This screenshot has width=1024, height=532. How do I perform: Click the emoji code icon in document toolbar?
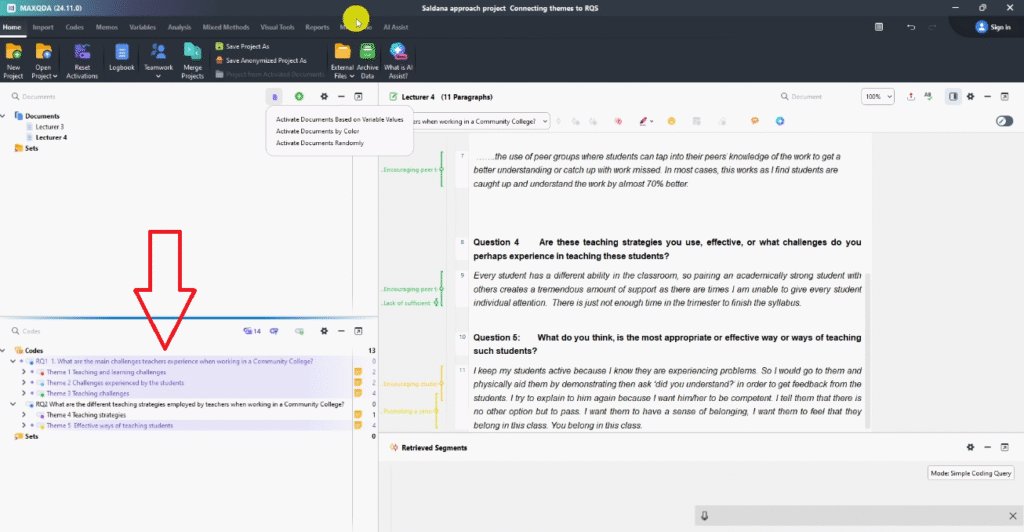point(671,121)
